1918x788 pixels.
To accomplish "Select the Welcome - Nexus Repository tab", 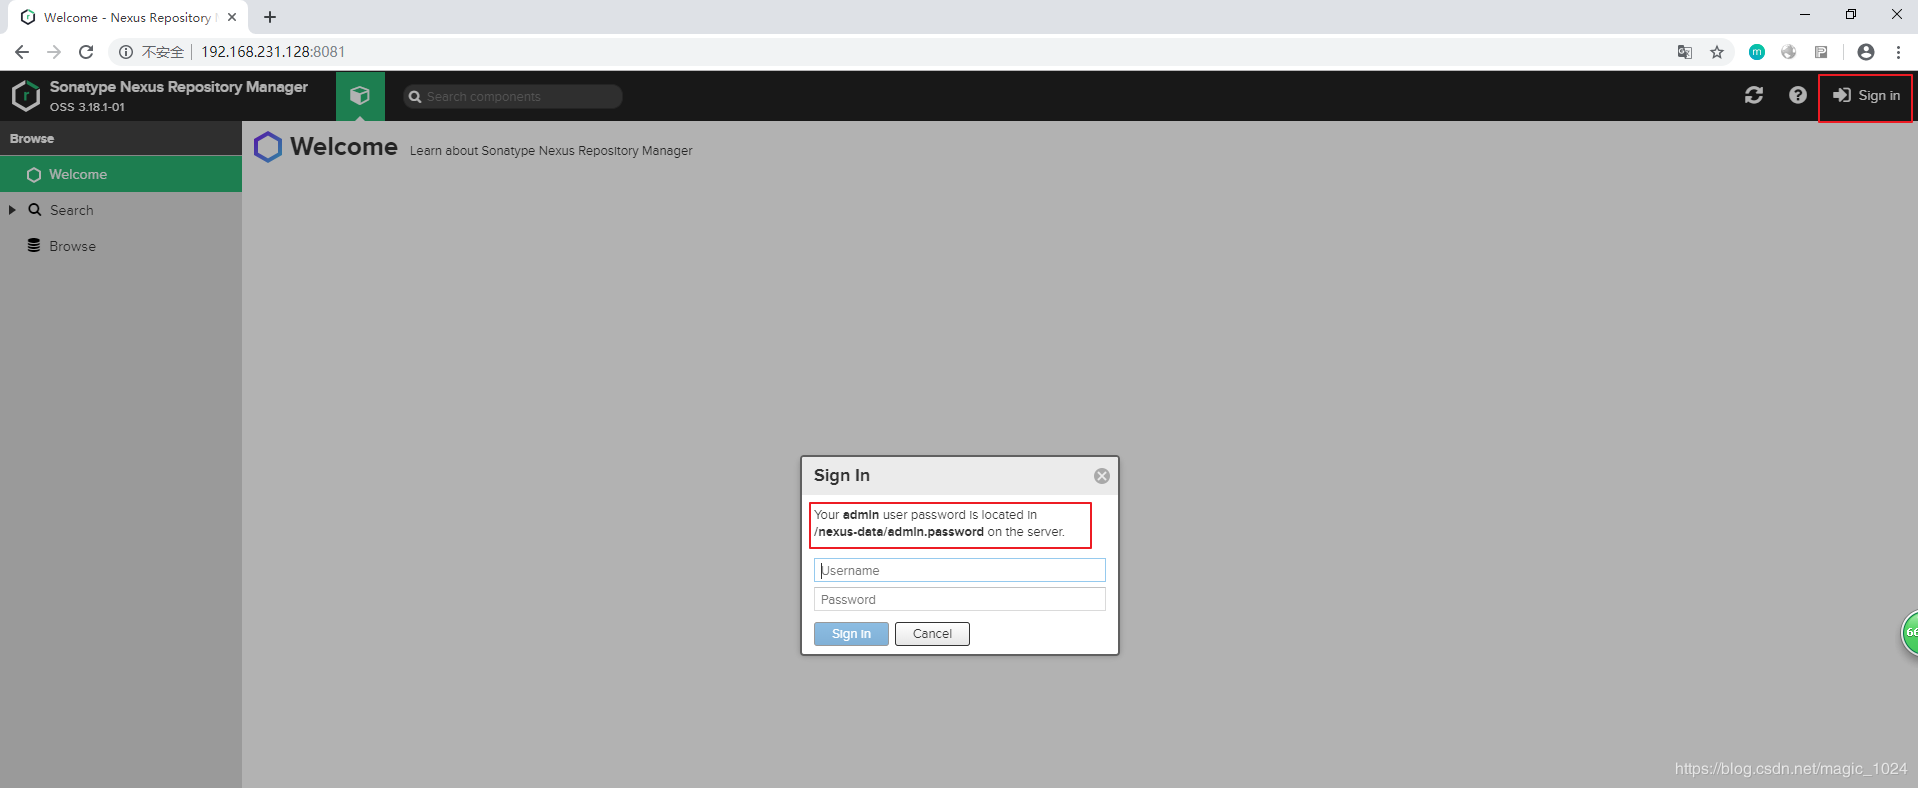I will click(130, 17).
